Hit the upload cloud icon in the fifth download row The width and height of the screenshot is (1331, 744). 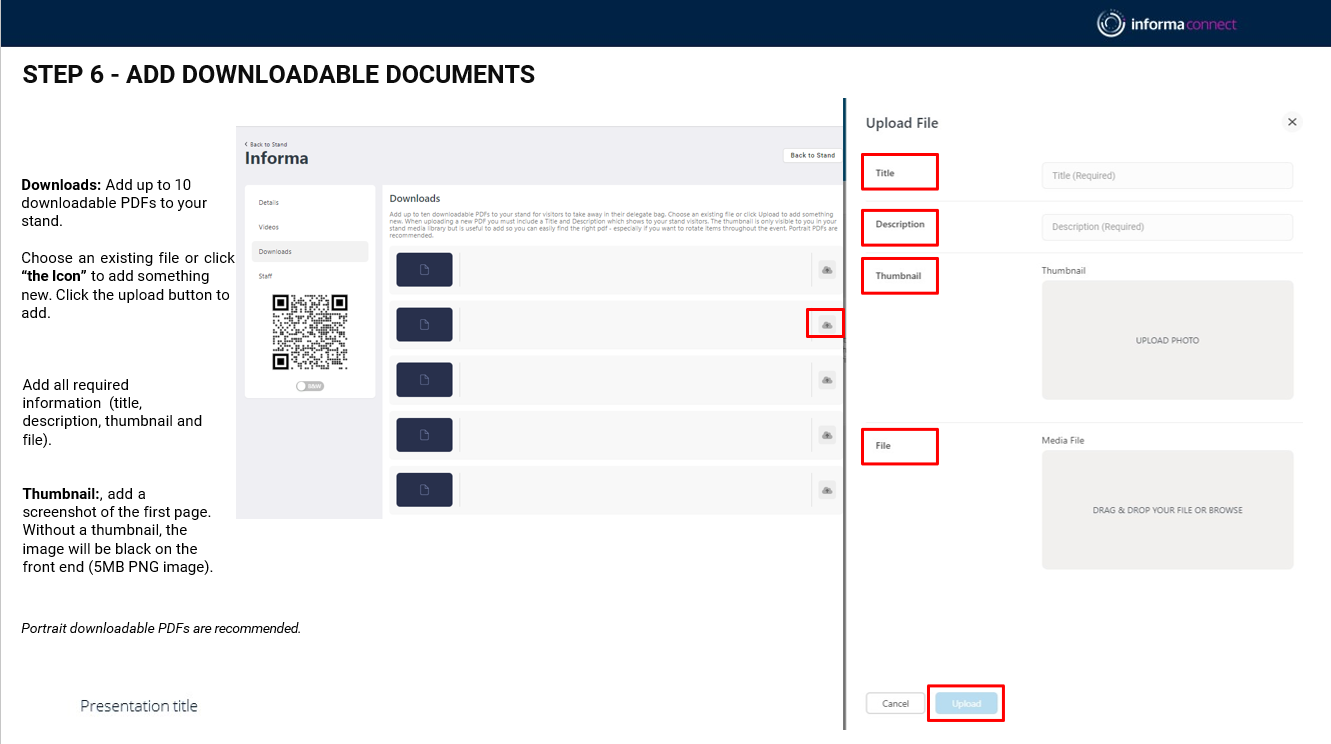(x=826, y=490)
